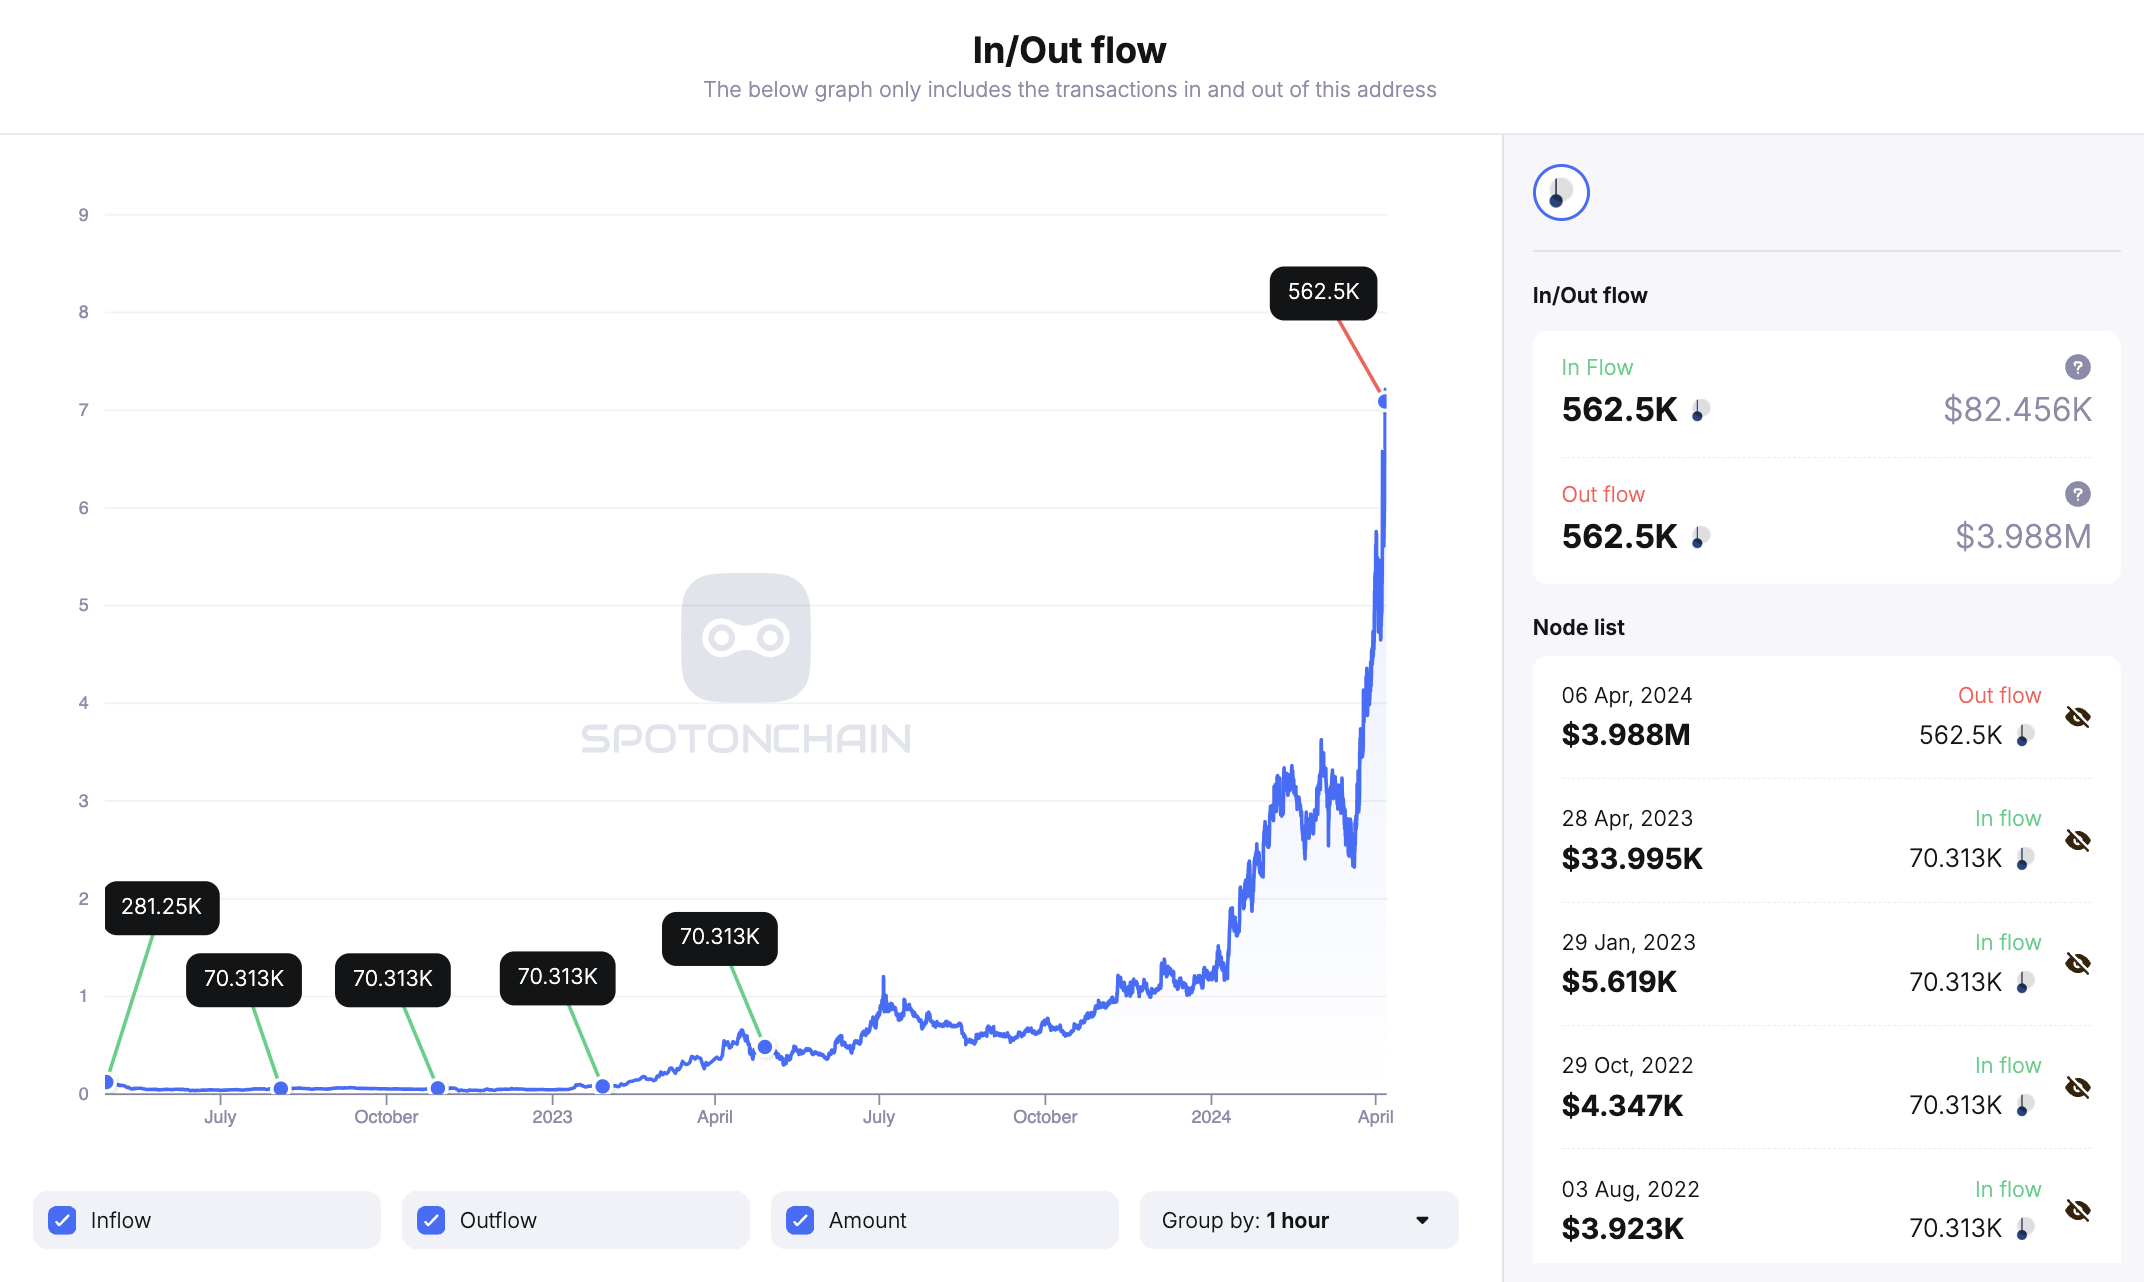Click the blue data point near April 2023
The width and height of the screenshot is (2144, 1282).
(765, 1047)
